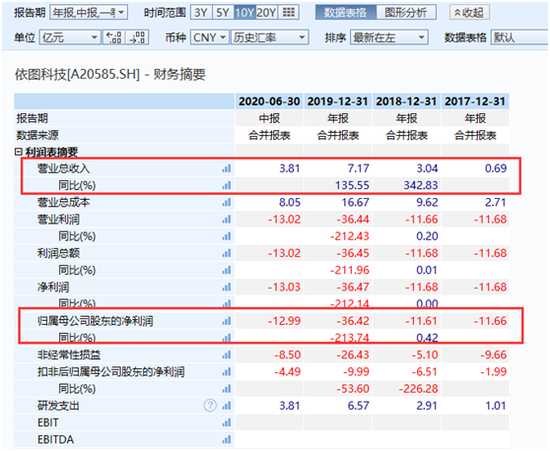Open chart icon for 净利润 row

tap(227, 287)
